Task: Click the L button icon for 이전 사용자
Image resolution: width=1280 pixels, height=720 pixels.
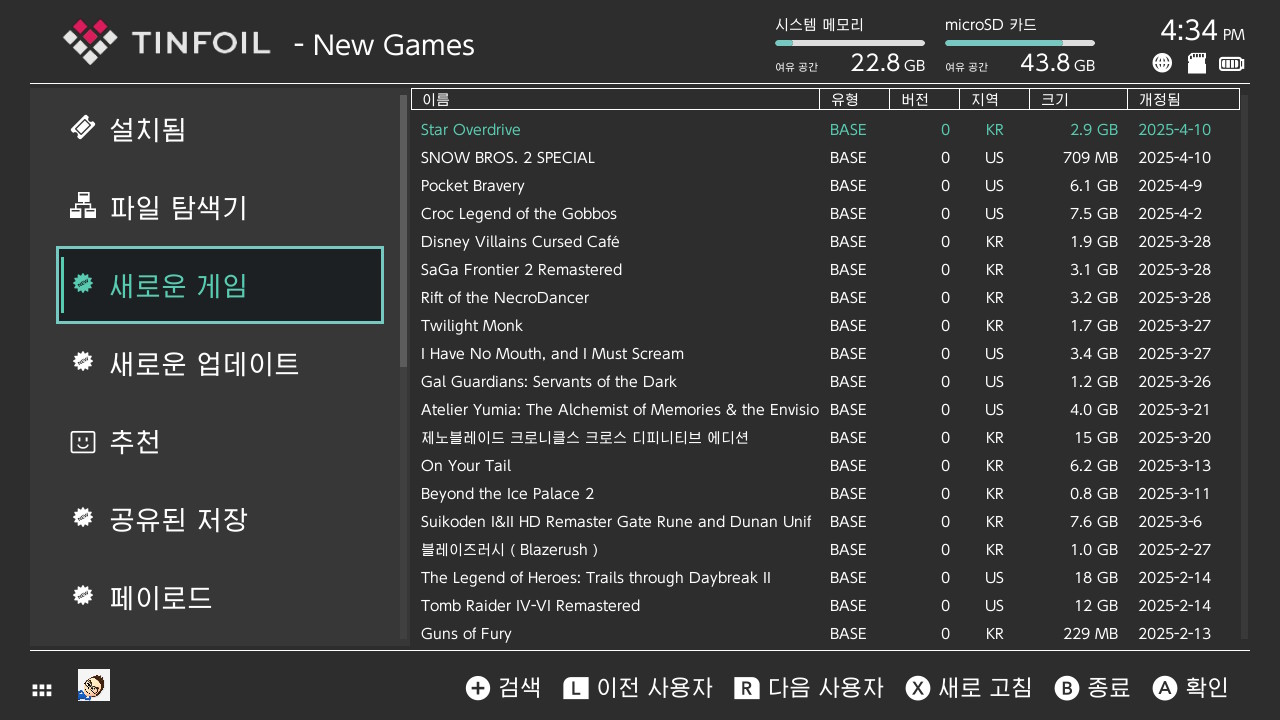Action: (x=576, y=688)
